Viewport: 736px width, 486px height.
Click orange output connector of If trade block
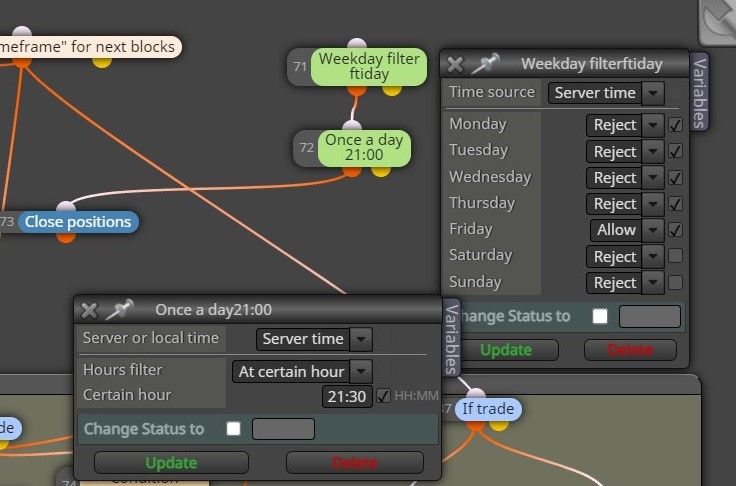476,425
